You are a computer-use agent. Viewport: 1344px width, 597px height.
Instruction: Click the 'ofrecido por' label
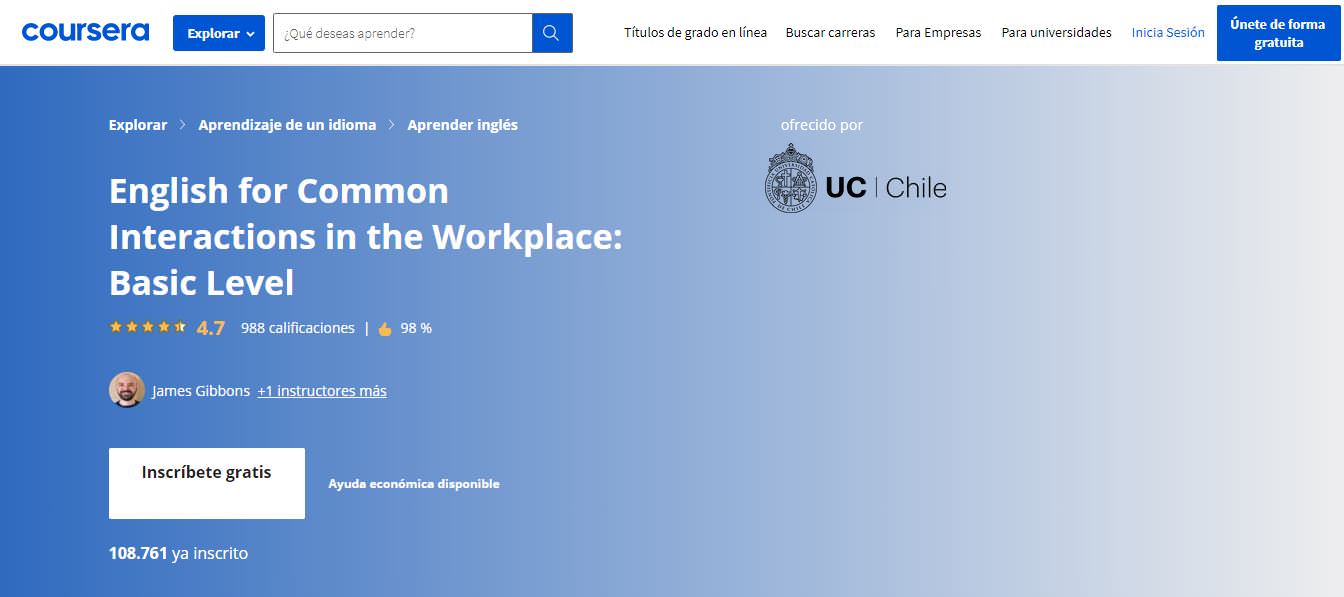click(822, 125)
